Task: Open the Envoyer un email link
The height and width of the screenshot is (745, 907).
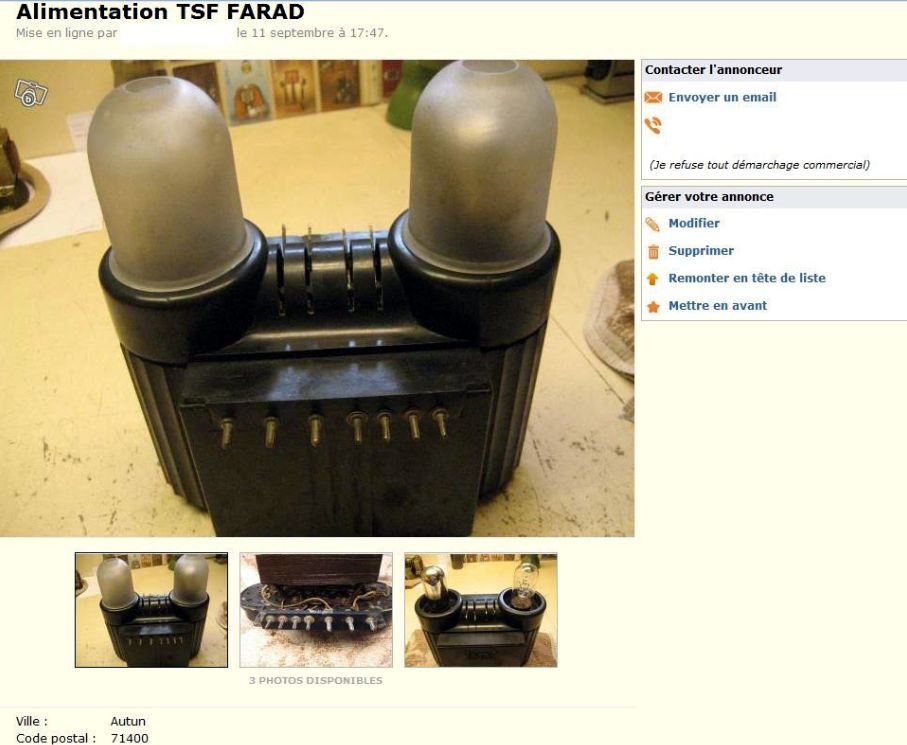Action: (722, 97)
